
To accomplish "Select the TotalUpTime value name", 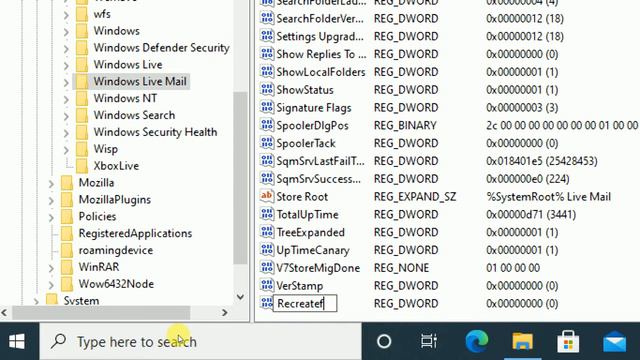I will tap(307, 215).
